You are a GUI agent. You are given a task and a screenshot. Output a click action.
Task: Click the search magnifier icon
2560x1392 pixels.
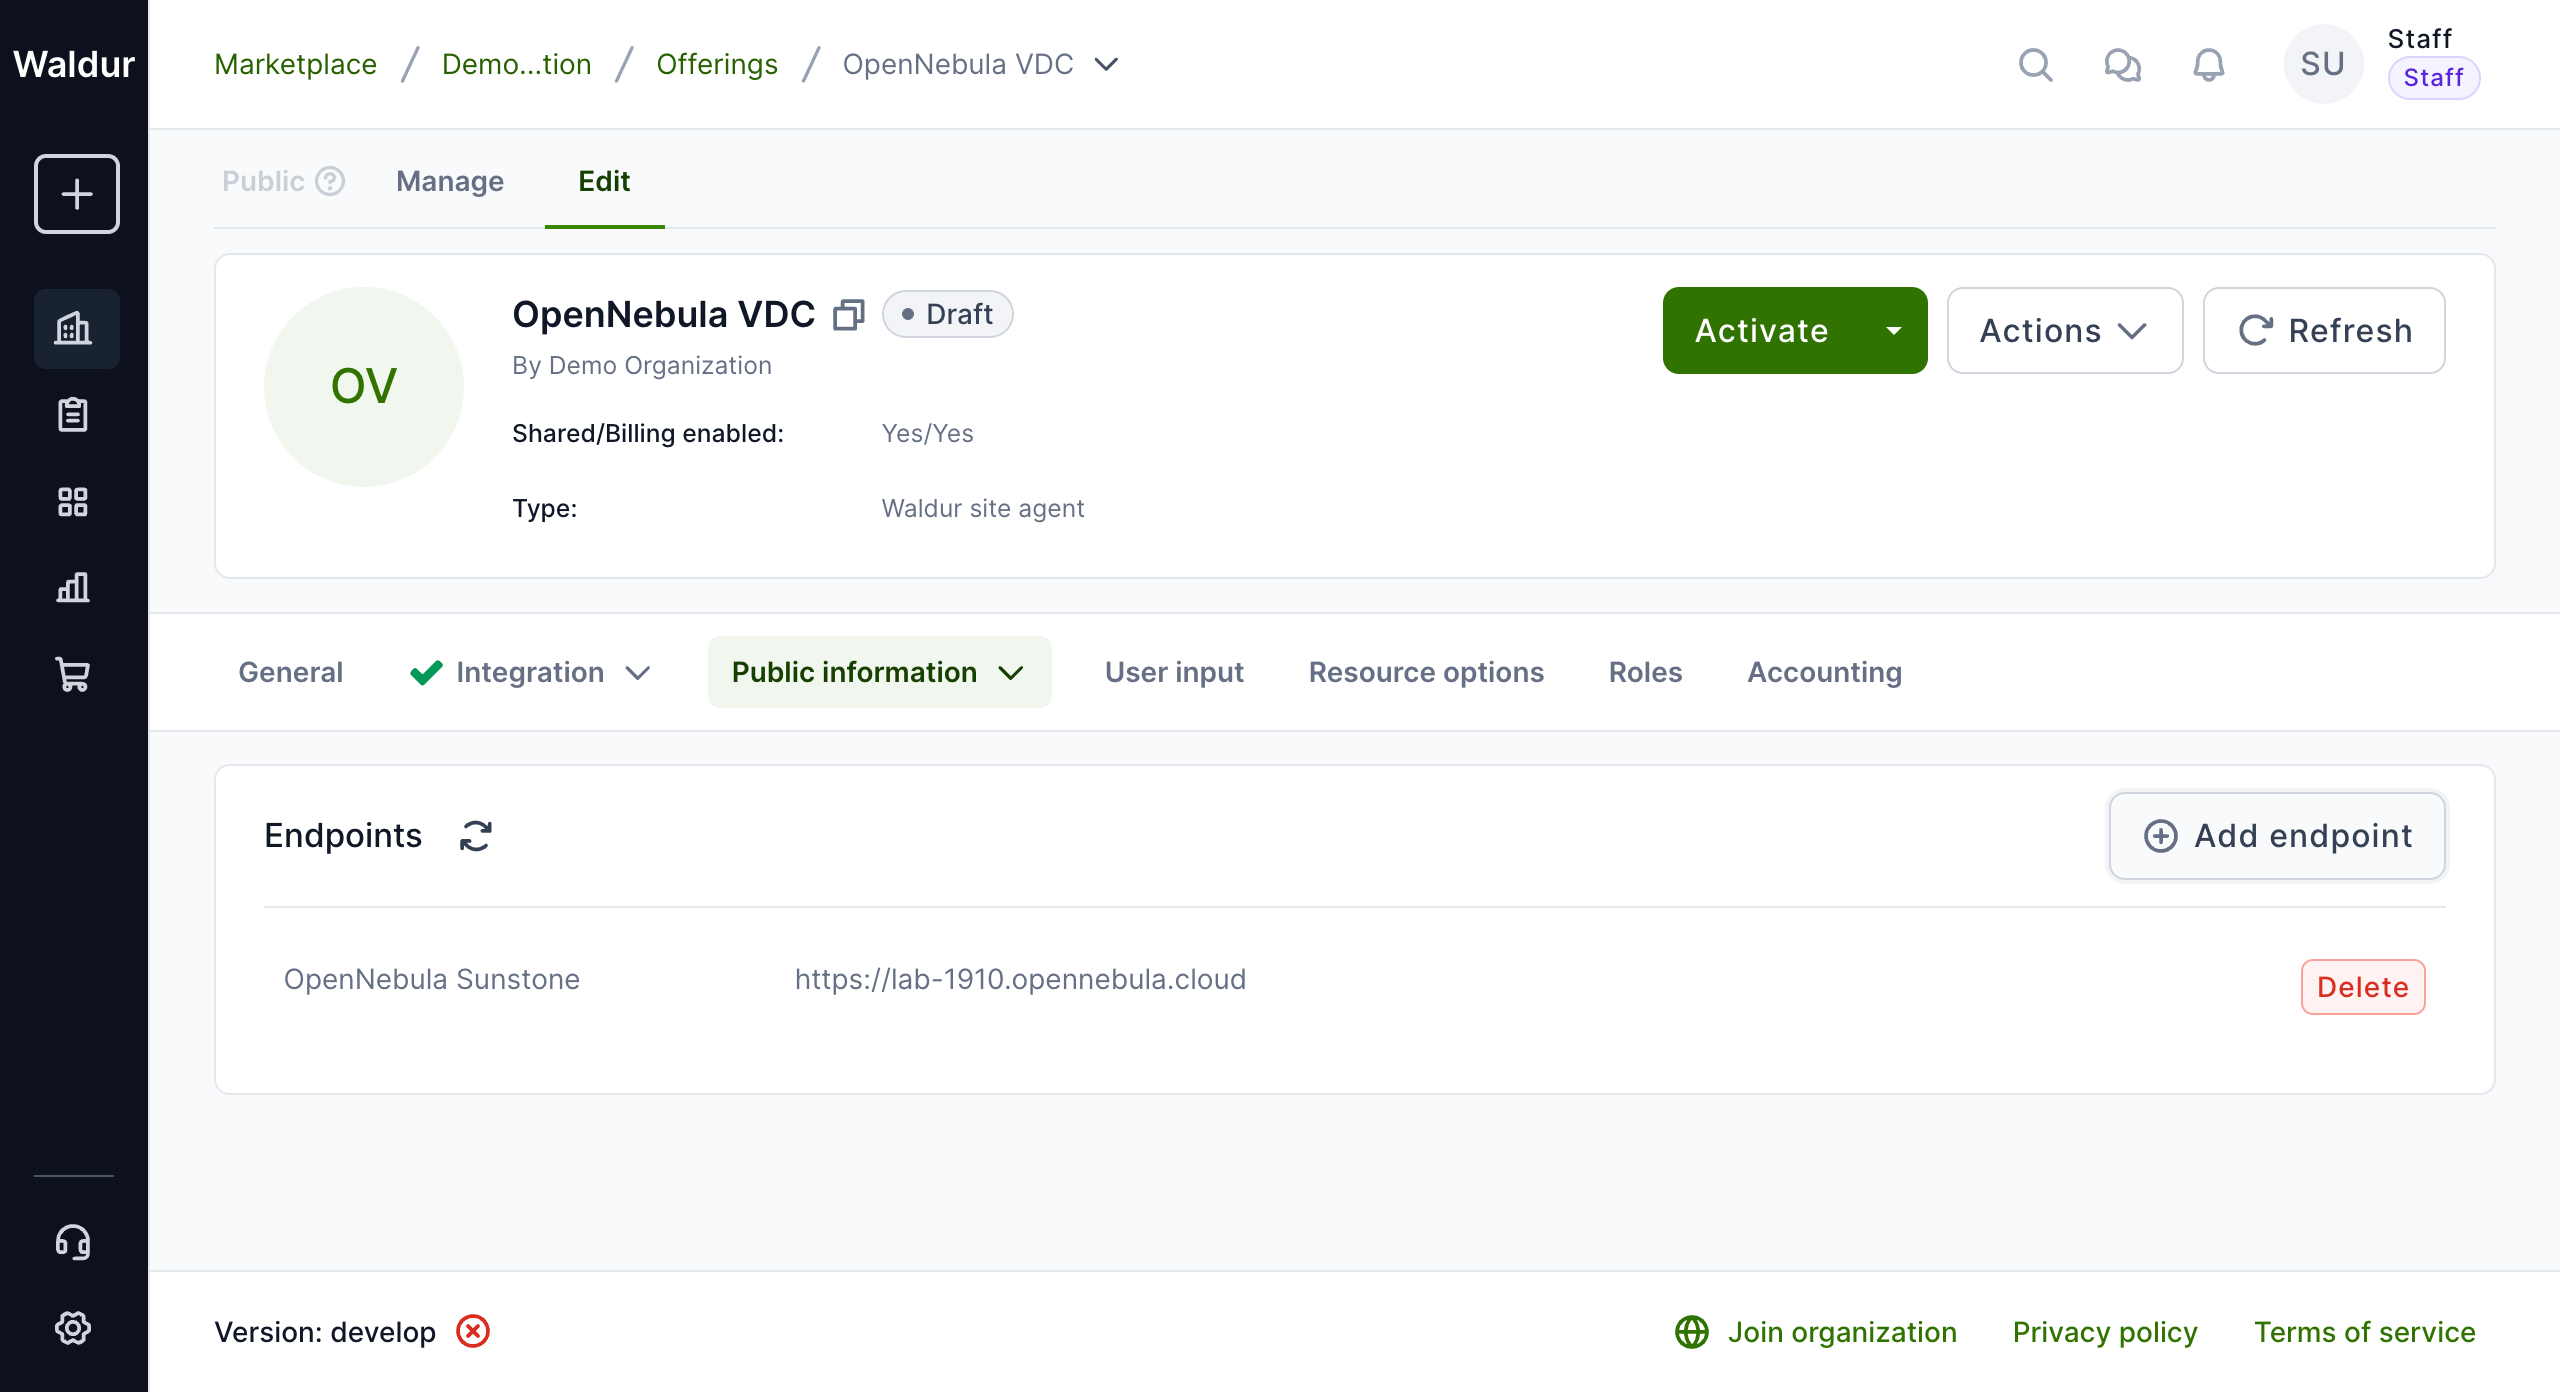point(2035,65)
